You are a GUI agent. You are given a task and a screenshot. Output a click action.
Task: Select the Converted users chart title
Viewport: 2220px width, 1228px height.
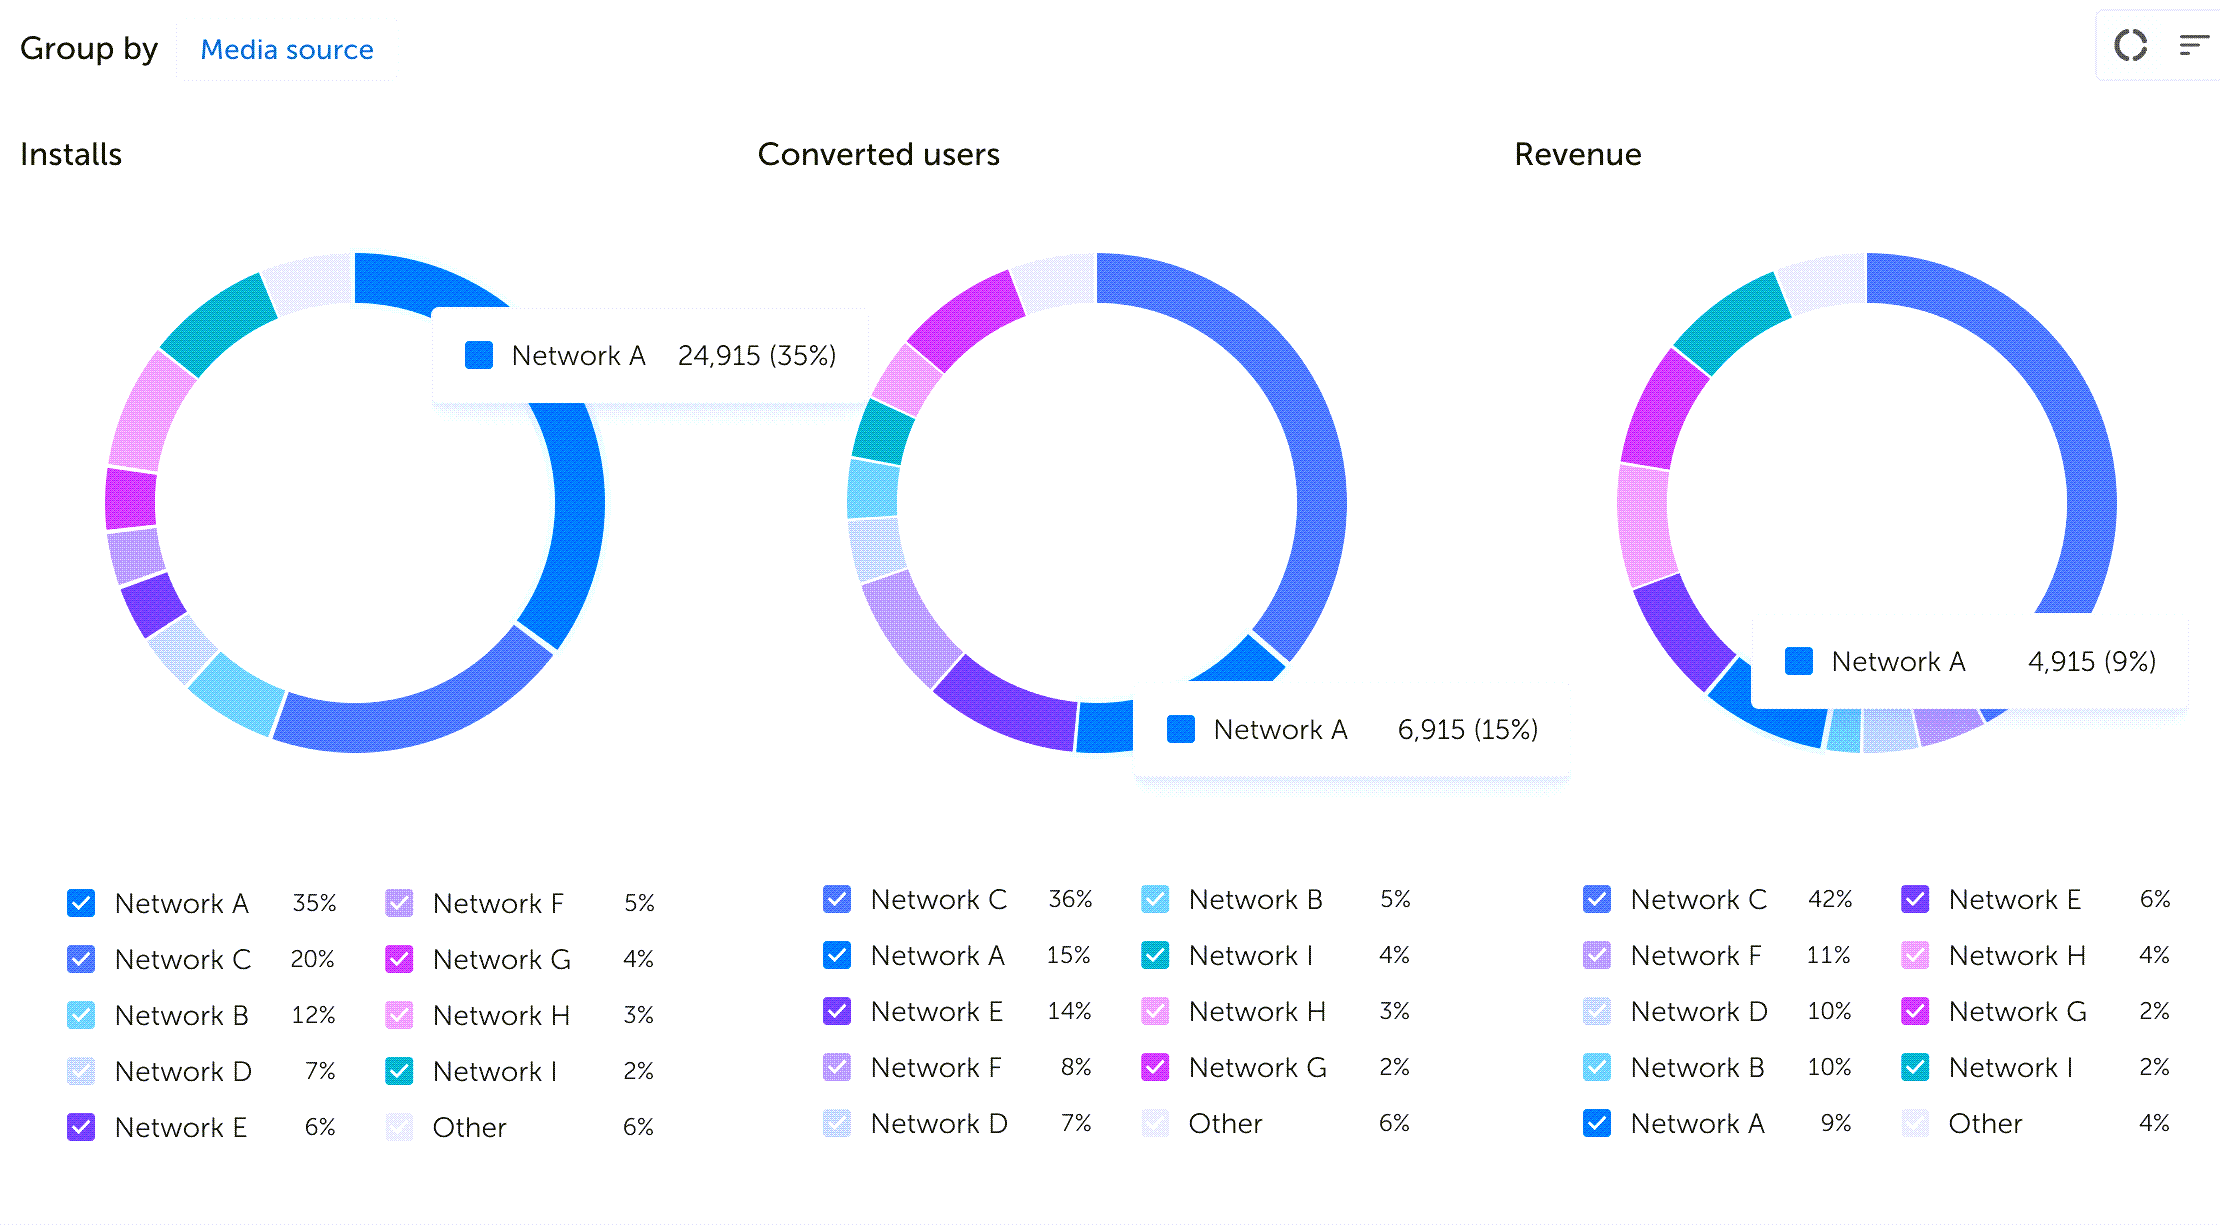click(878, 154)
